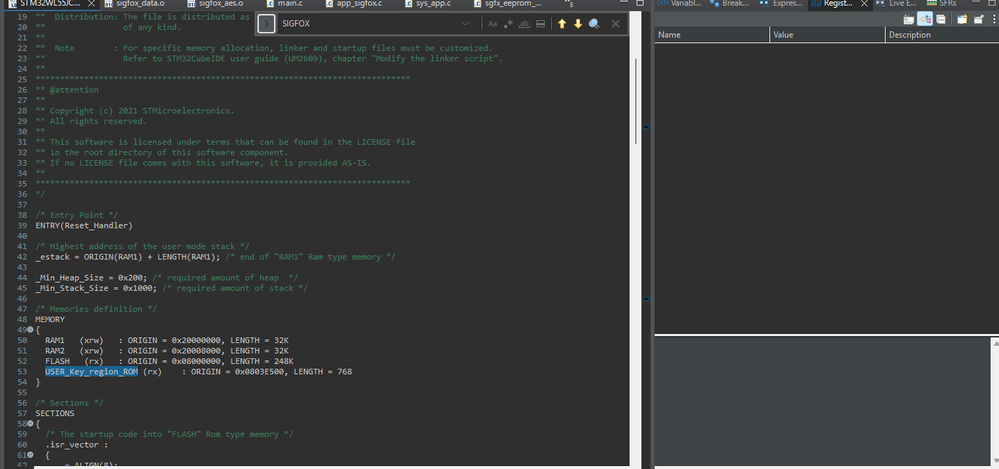Switch to the sigfox_aes.o tab
The height and width of the screenshot is (469, 999).
coord(215,4)
